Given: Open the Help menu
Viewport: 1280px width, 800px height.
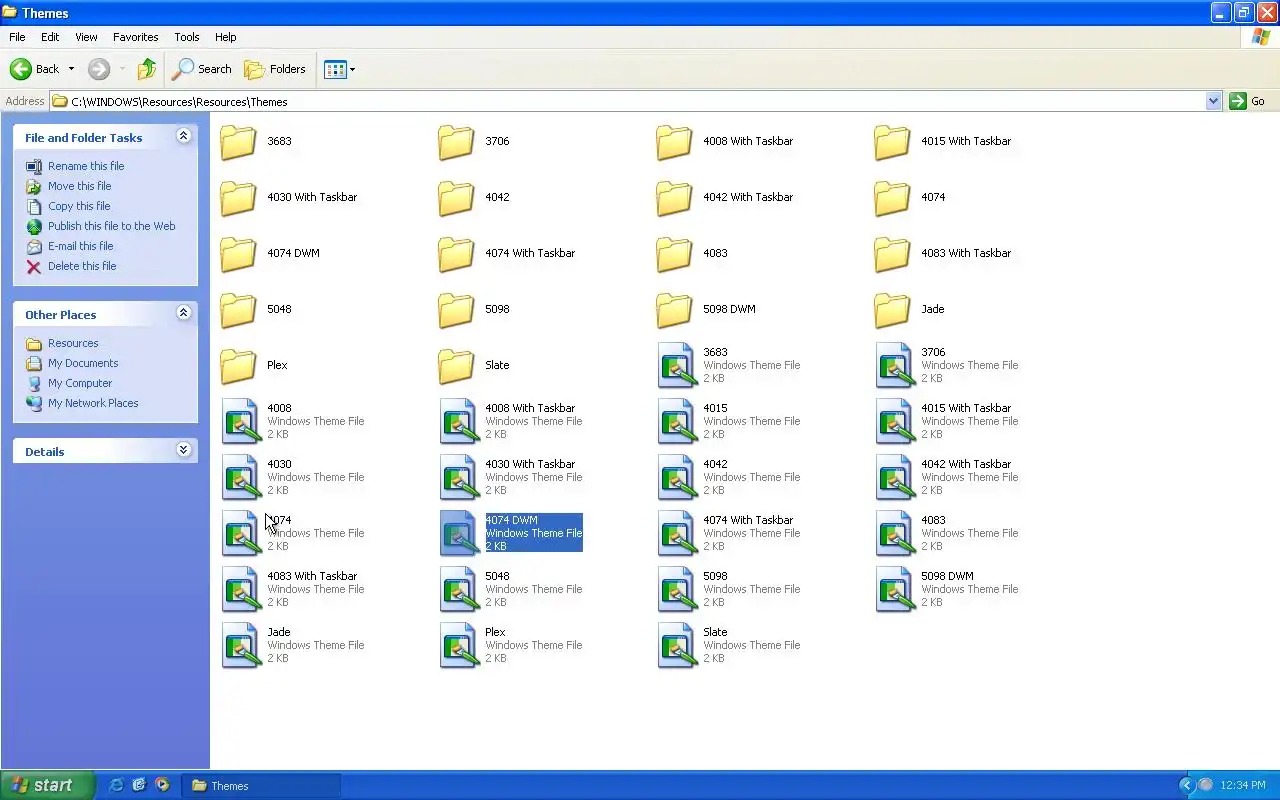Looking at the screenshot, I should pyautogui.click(x=226, y=37).
